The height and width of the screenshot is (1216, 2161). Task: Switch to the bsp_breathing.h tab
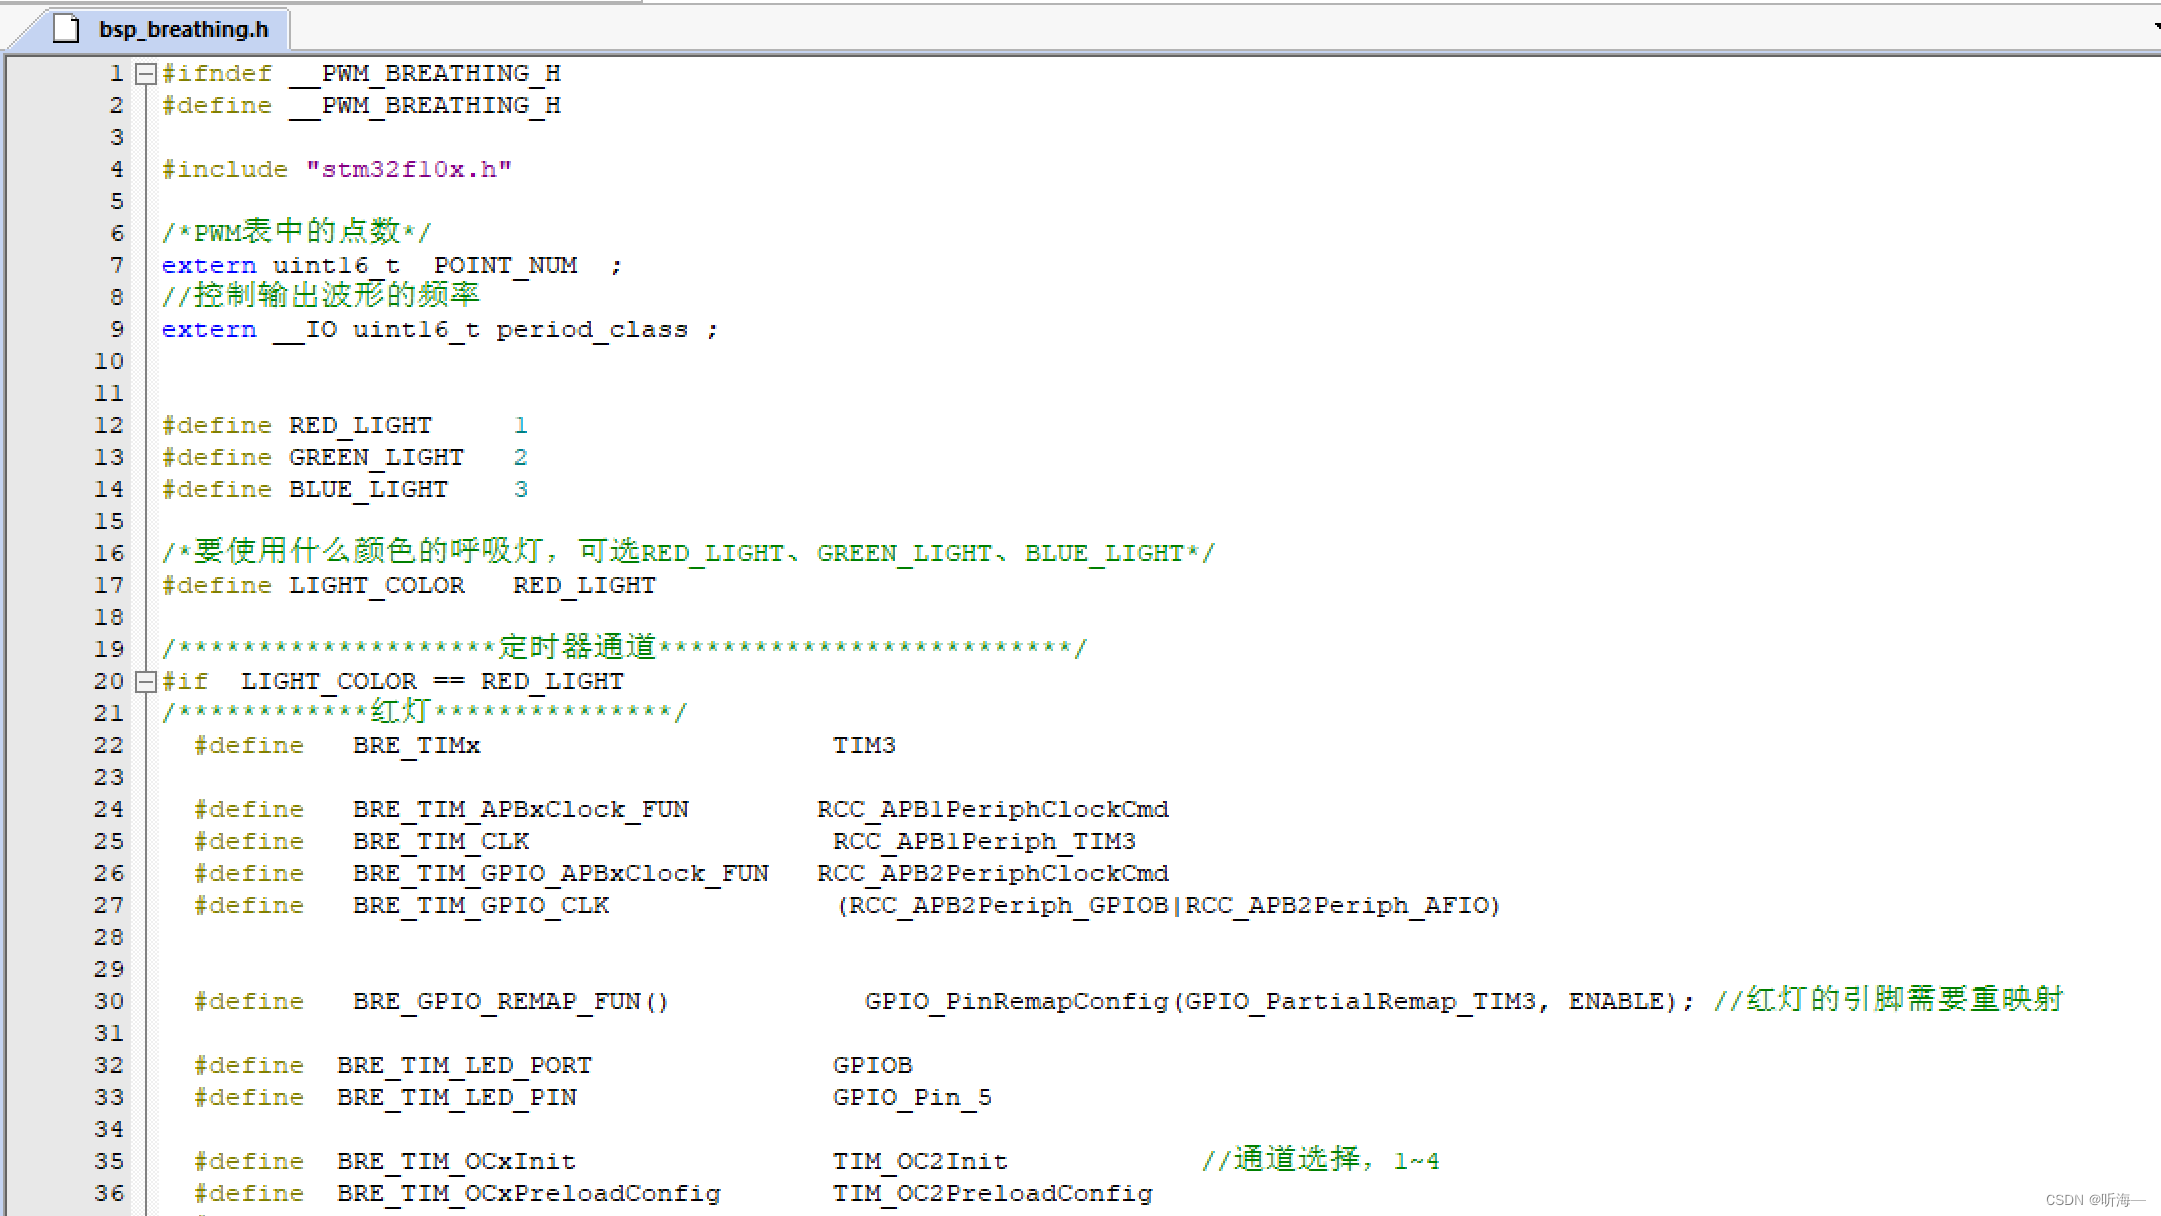(183, 30)
